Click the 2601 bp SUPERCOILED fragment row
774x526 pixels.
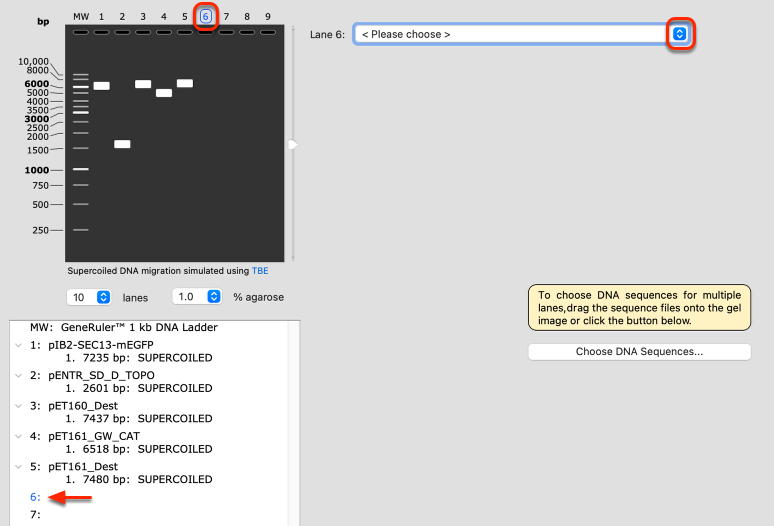coord(139,388)
